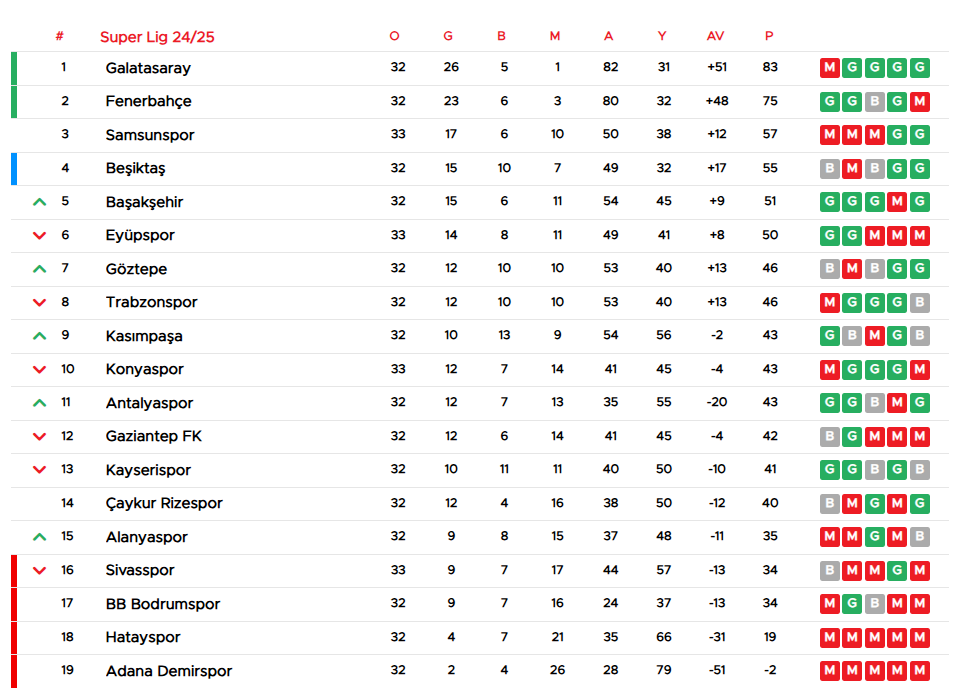Open the Super Lig 24/25 league title
The height and width of the screenshot is (688, 953).
tap(157, 37)
